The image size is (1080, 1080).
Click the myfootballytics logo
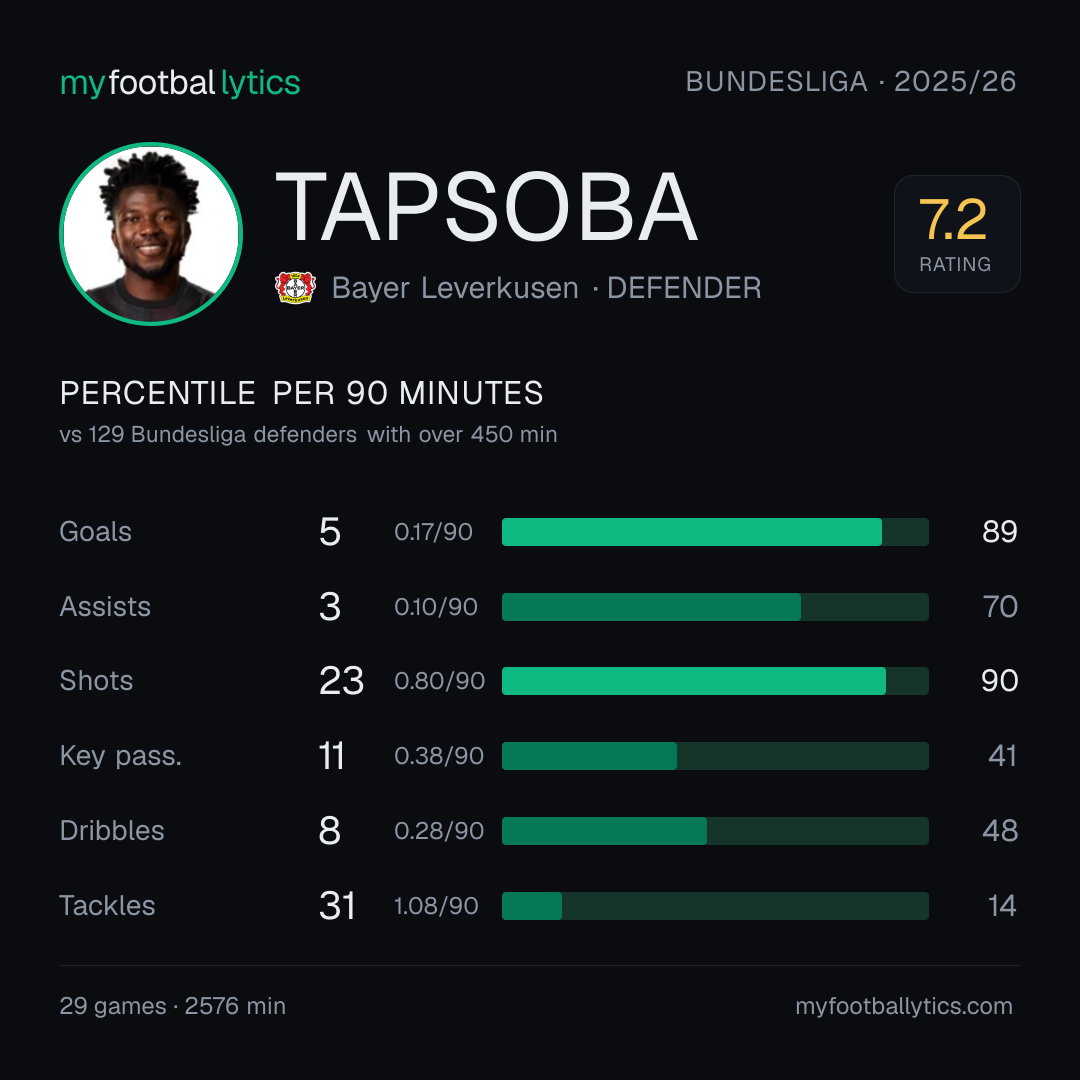tap(180, 83)
